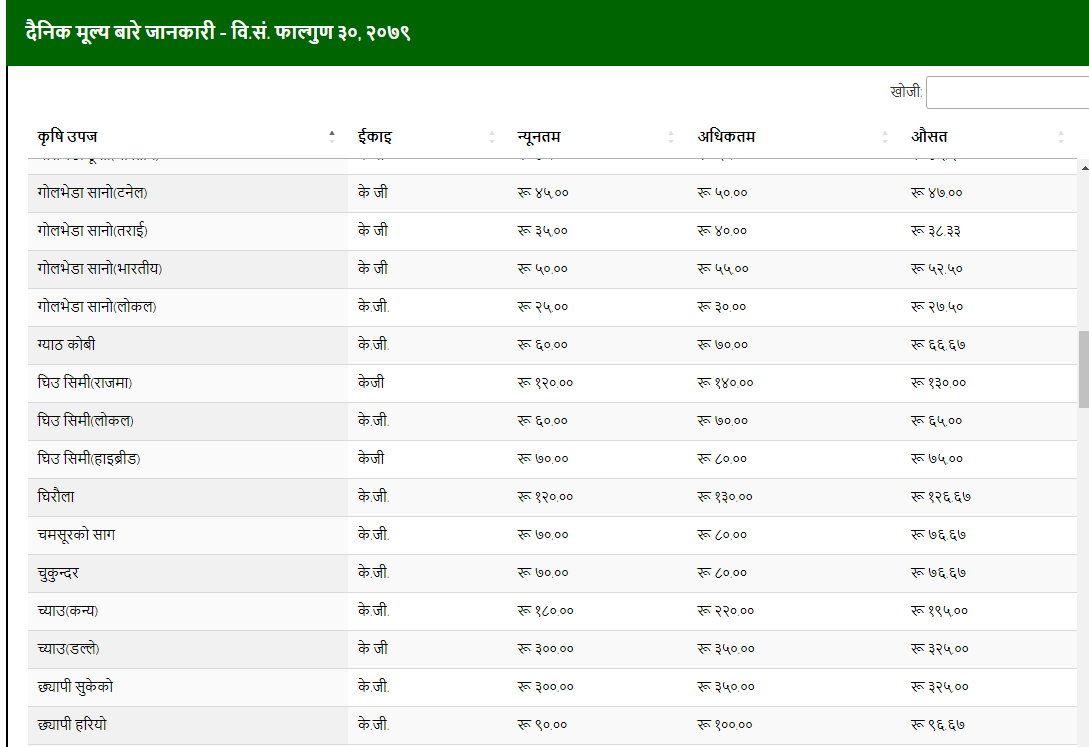
Task: Click the घिउ सिमी(राजमा) row label
Action: (84, 383)
